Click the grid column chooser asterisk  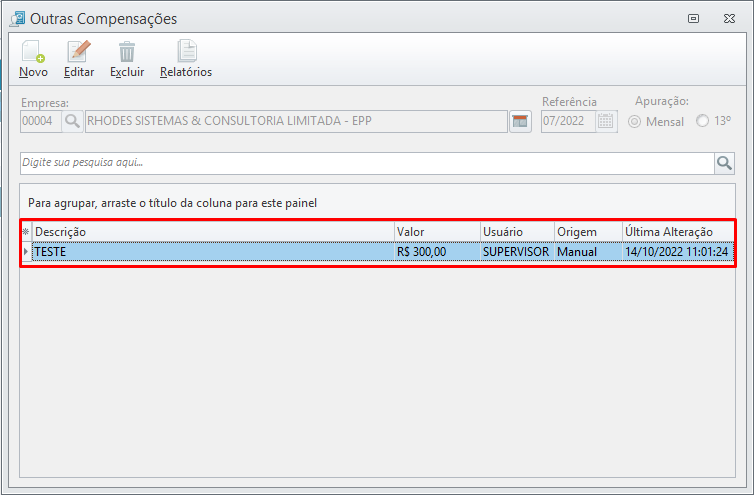pyautogui.click(x=26, y=232)
